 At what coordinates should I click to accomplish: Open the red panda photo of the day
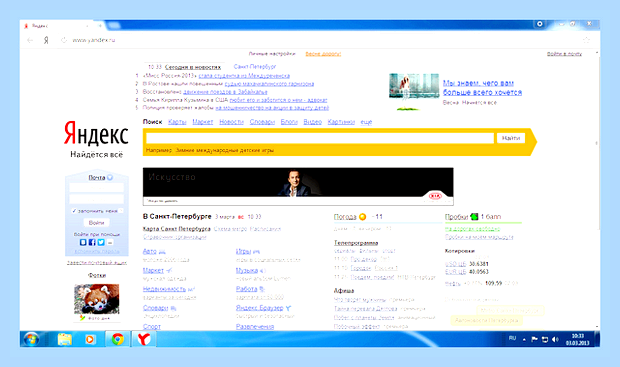(96, 299)
